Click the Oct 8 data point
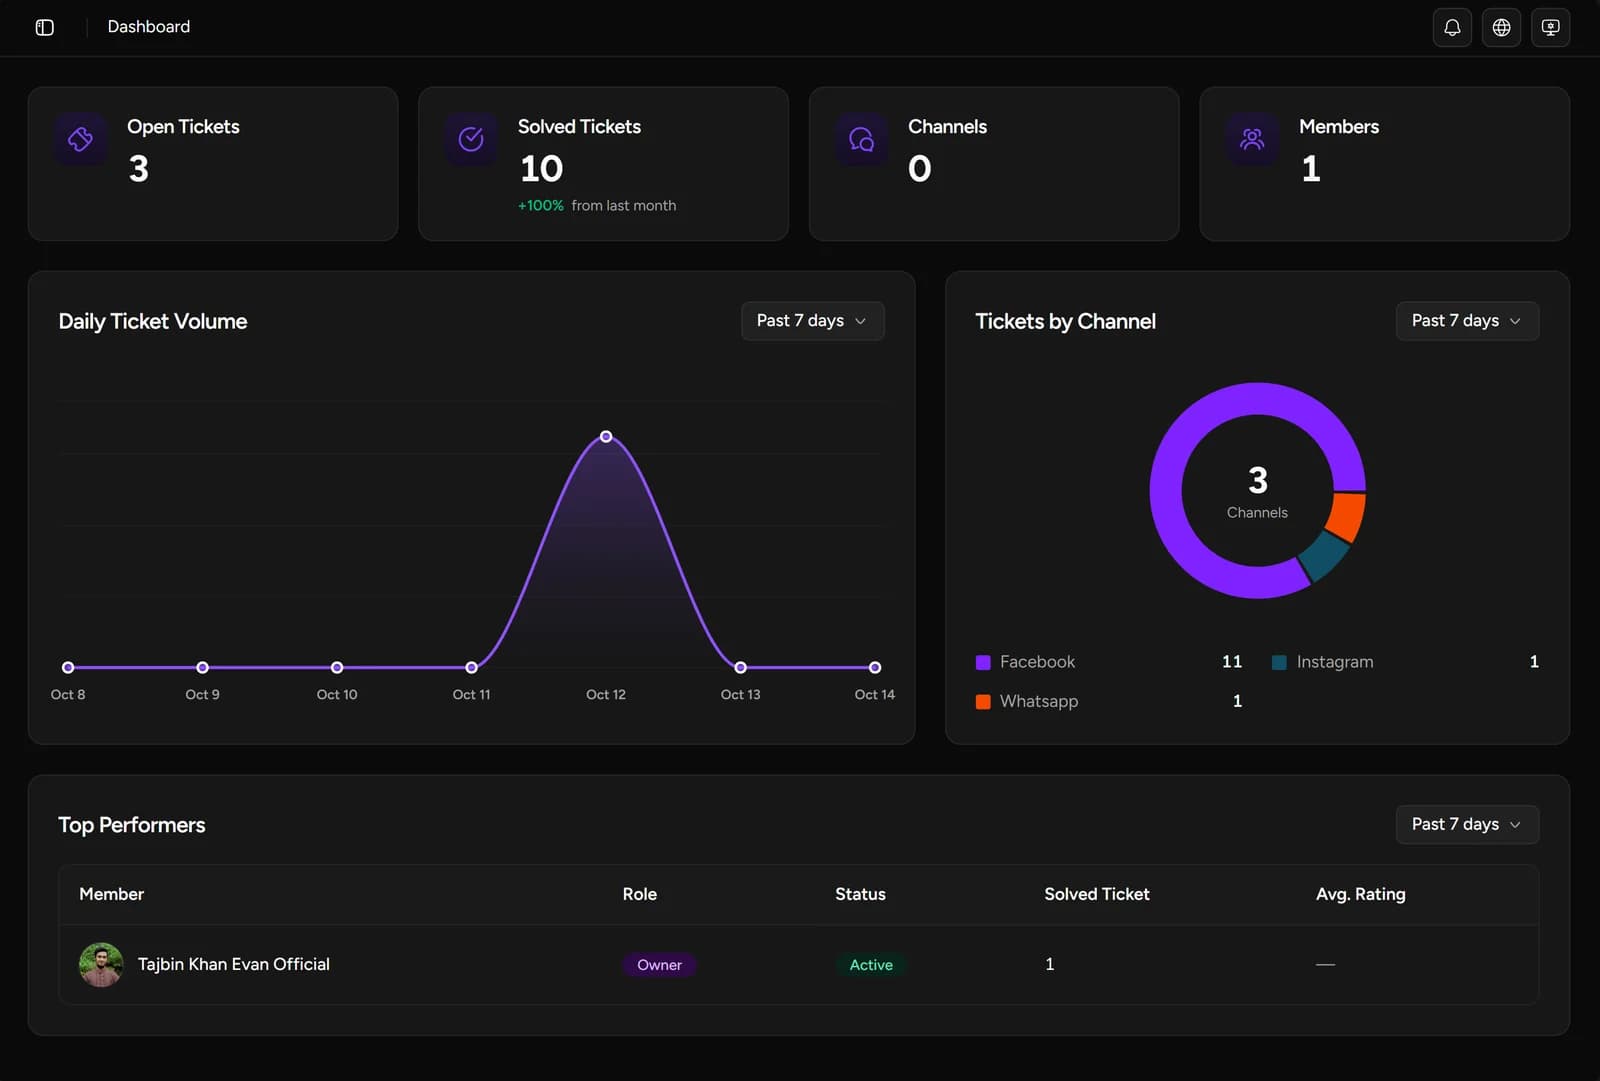Viewport: 1600px width, 1081px height. tap(68, 667)
